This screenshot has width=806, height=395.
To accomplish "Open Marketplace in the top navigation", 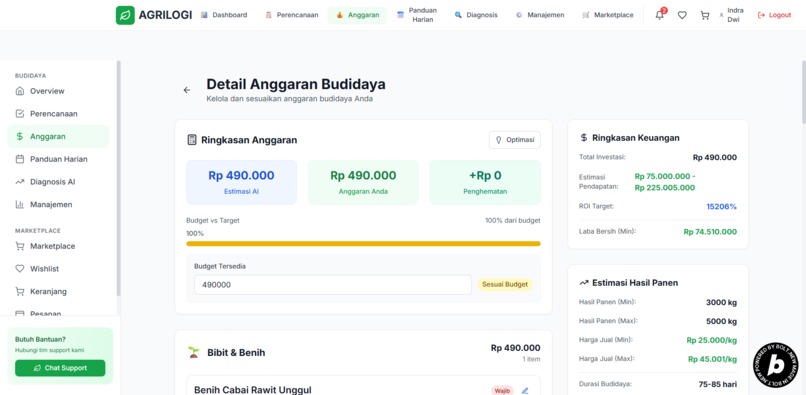I will [x=608, y=15].
